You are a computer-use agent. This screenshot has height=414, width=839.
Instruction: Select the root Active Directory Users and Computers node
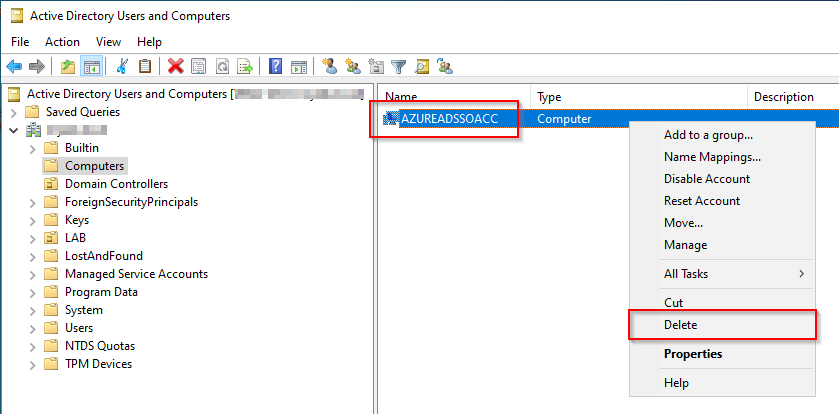(187, 94)
